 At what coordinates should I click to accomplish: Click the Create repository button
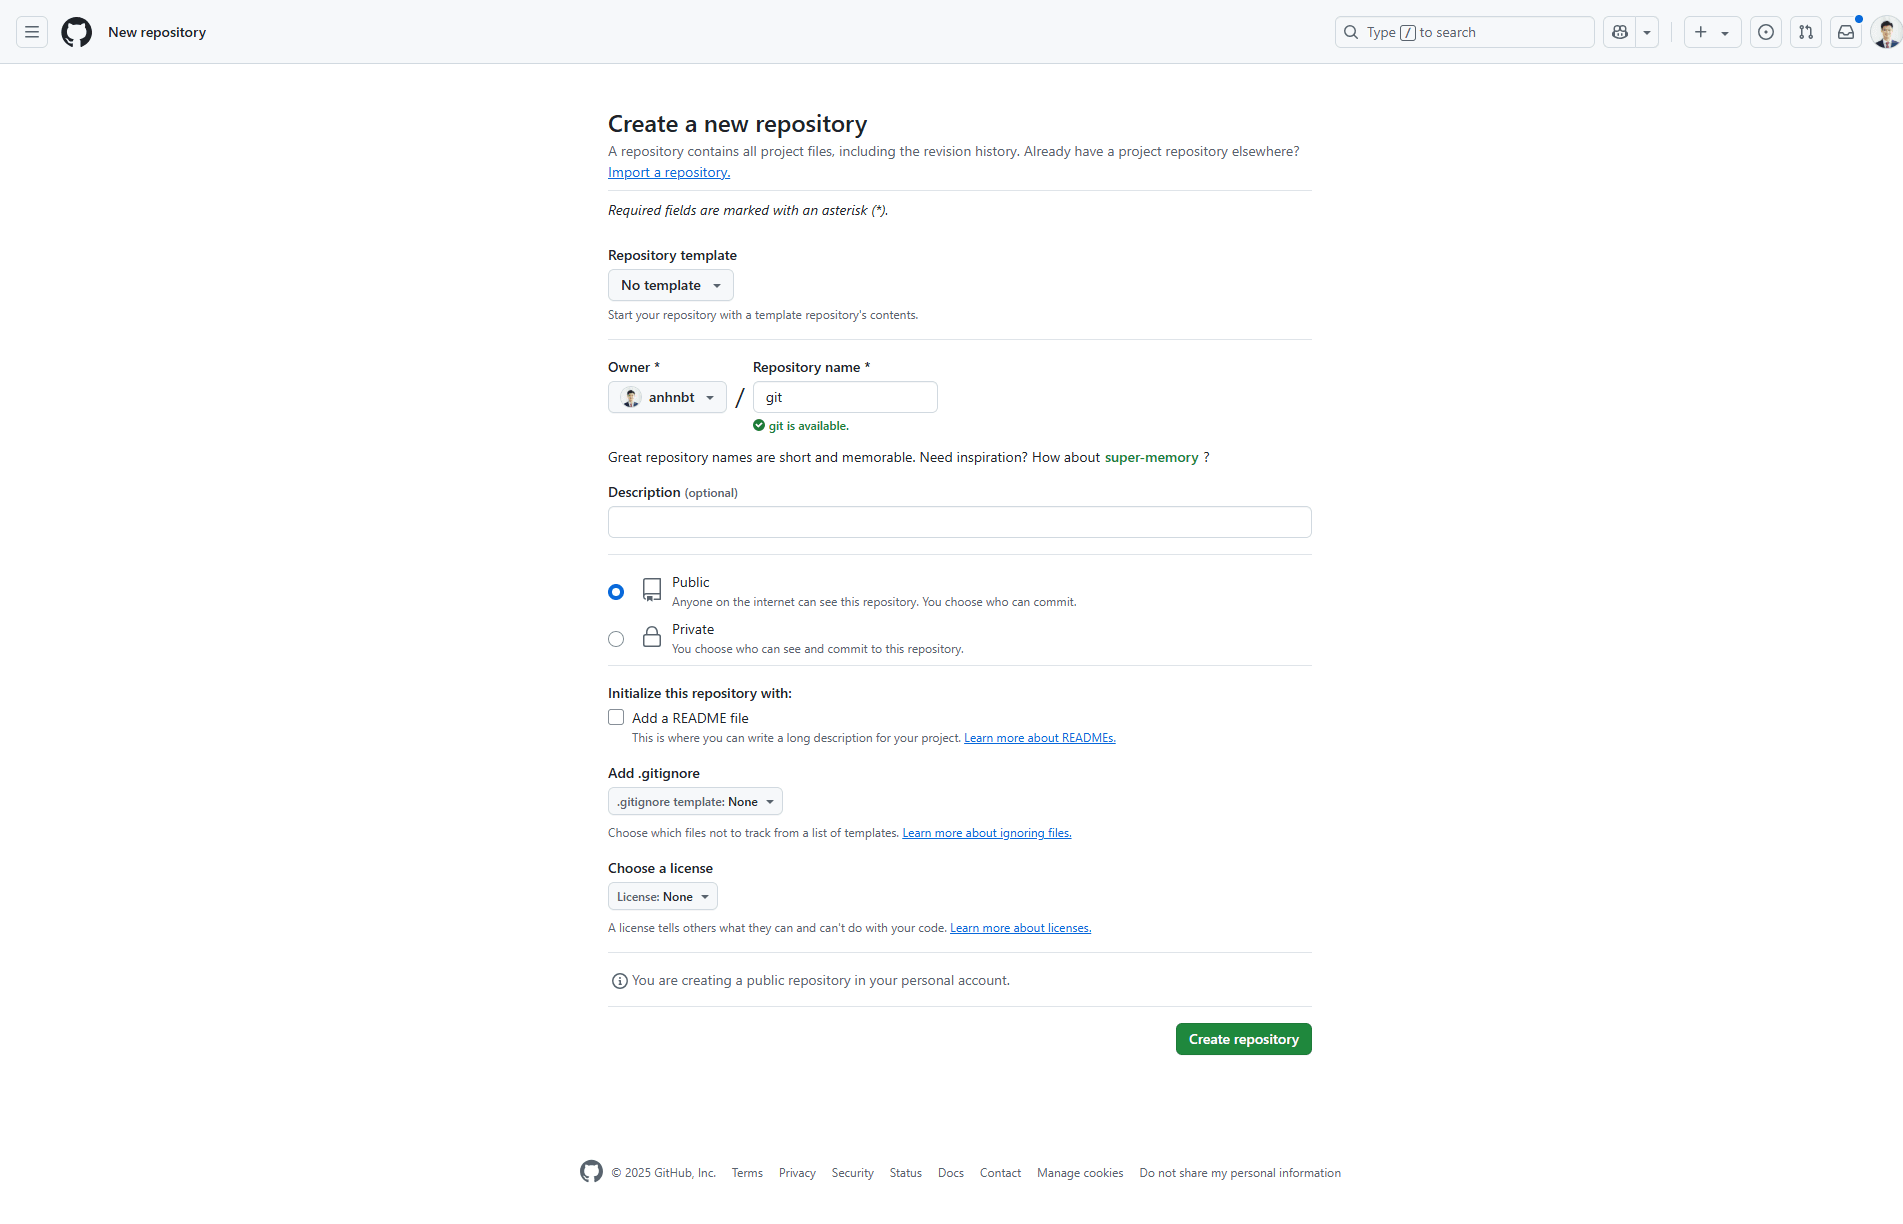pos(1243,1039)
